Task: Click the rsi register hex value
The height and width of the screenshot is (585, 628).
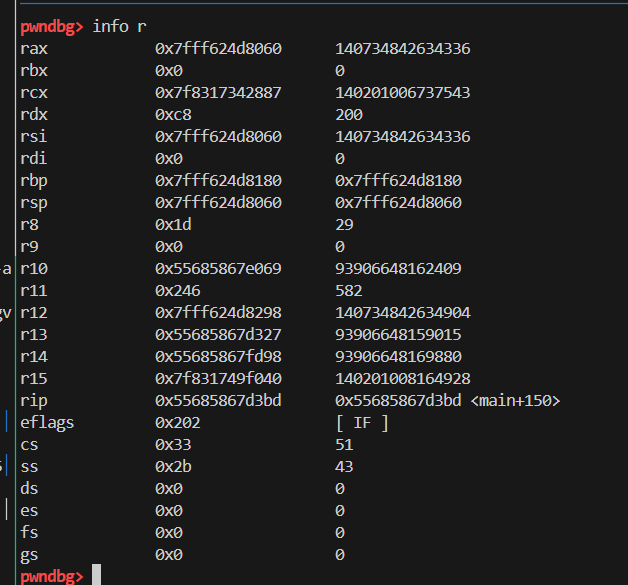Action: pyautogui.click(x=218, y=136)
